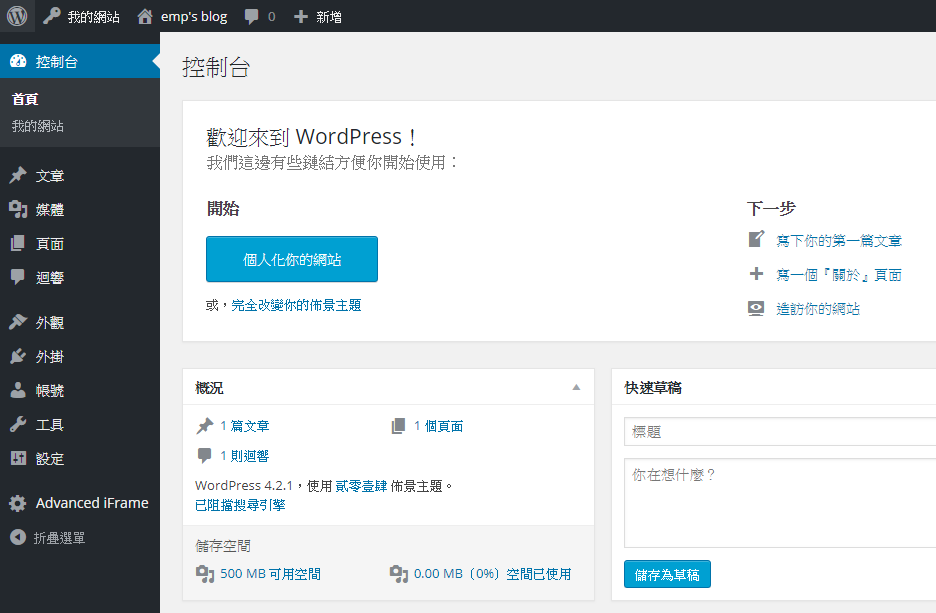936x613 pixels.
Task: Click the media icon beside 媒體
Action: click(x=18, y=209)
